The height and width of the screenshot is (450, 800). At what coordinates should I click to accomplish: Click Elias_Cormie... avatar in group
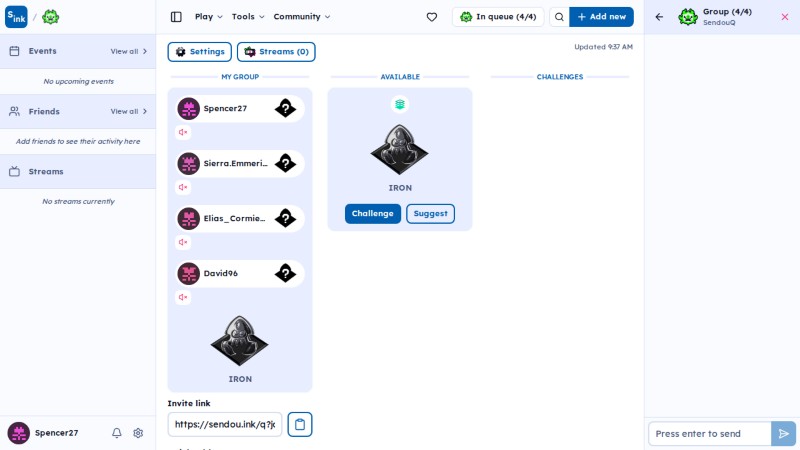[x=188, y=219]
